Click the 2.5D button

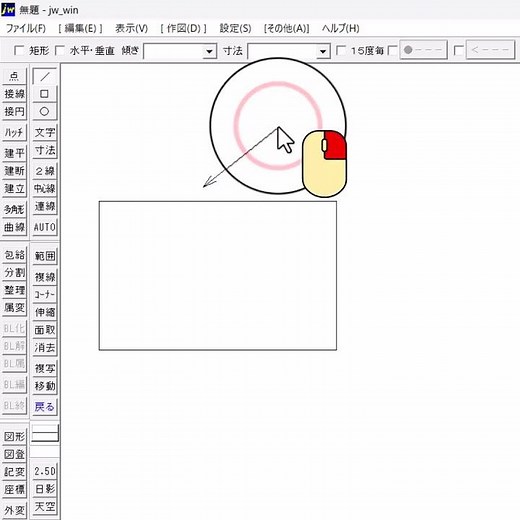pos(45,471)
